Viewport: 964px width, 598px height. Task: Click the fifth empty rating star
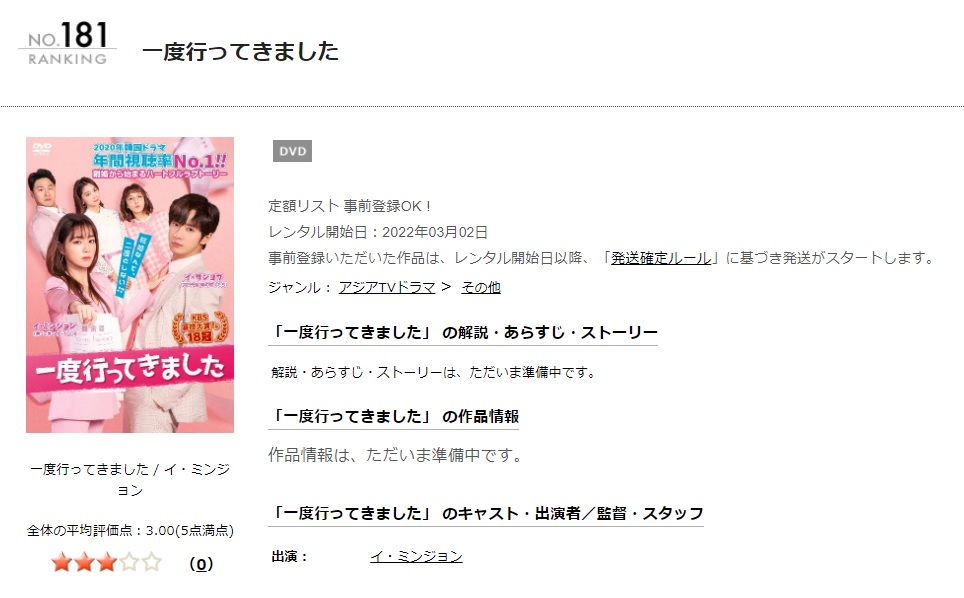pyautogui.click(x=151, y=562)
